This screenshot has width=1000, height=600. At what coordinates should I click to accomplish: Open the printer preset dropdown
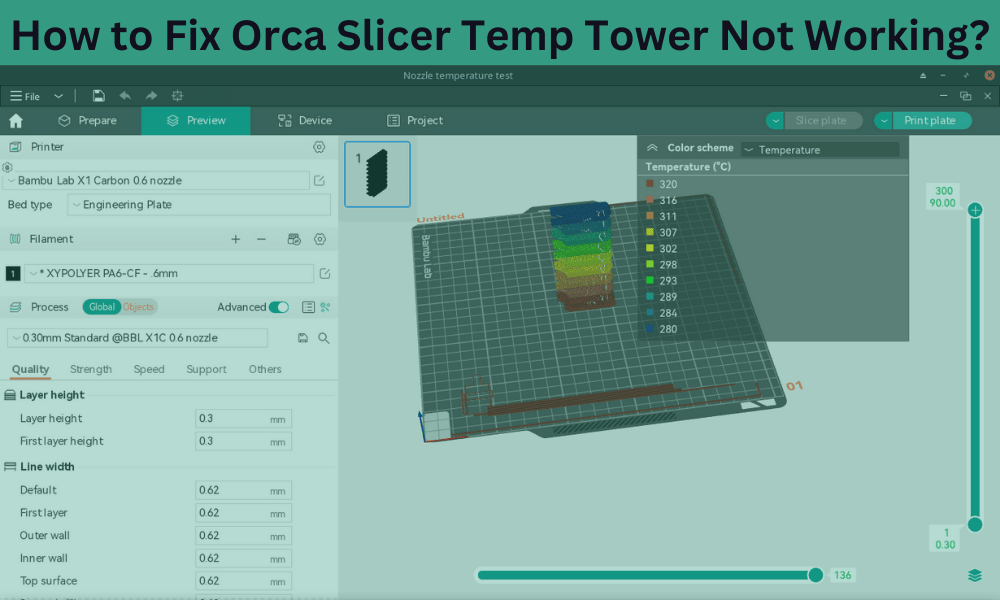coord(156,180)
